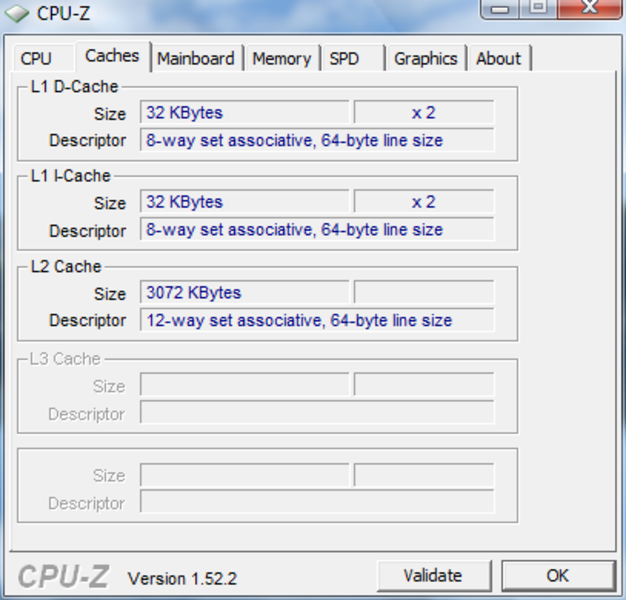This screenshot has height=600, width=626.
Task: Click the L2 Cache size field 3072 KBytes
Action: 245,293
